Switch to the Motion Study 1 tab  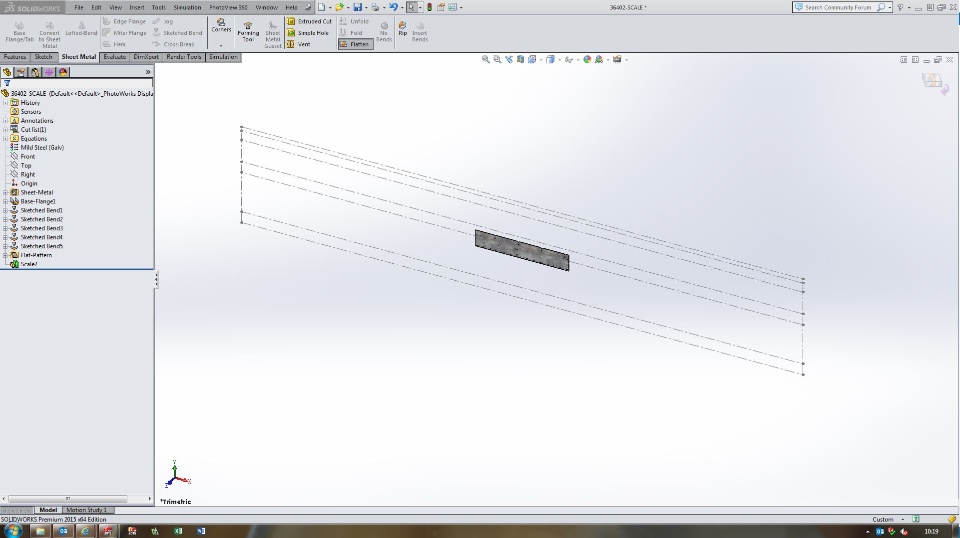[86, 510]
